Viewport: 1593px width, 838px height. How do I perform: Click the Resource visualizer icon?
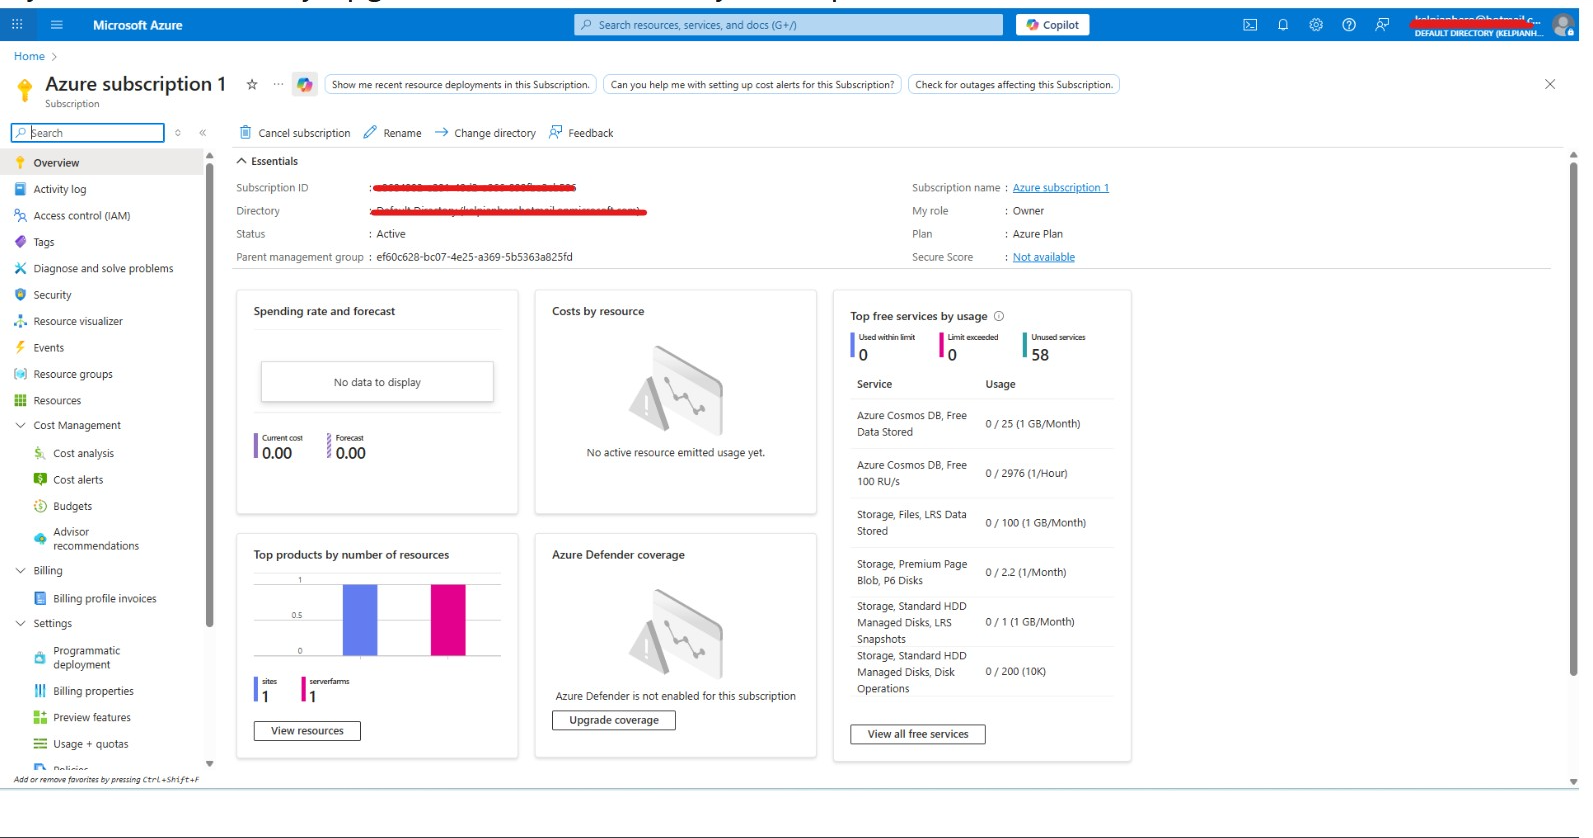[x=20, y=321]
